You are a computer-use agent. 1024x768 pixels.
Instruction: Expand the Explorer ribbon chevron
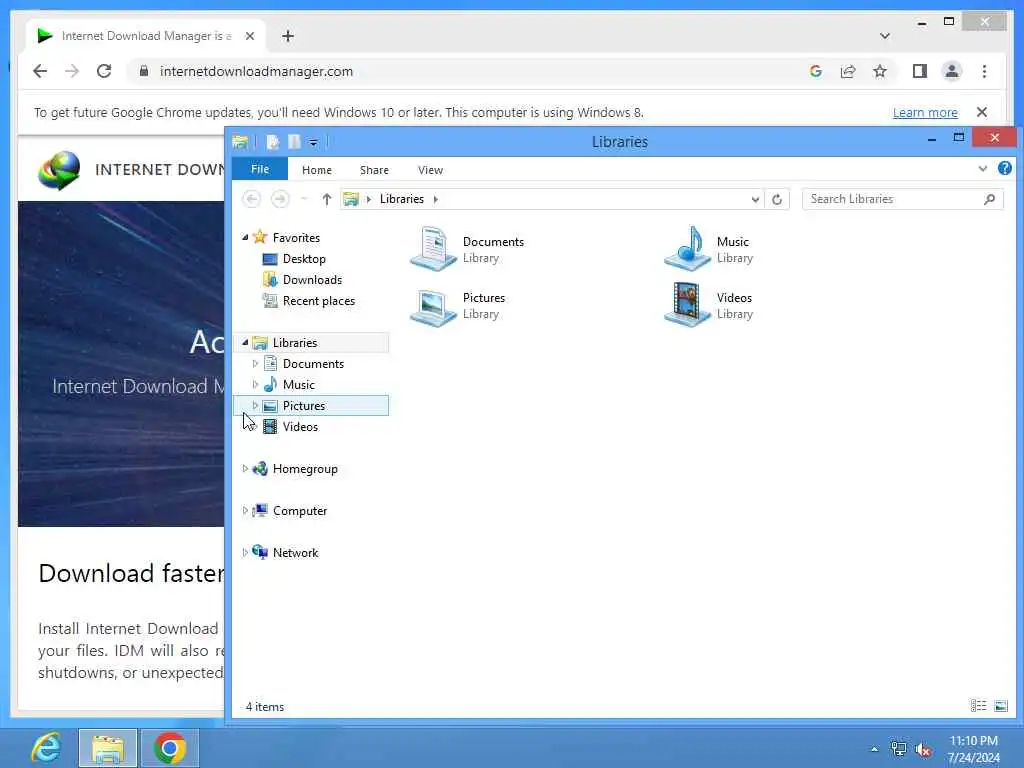point(982,168)
